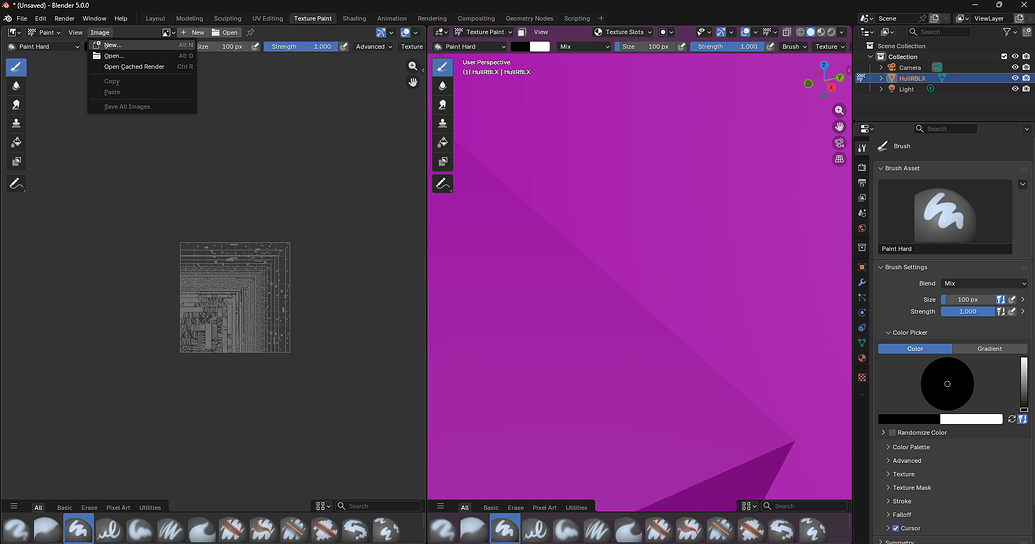
Task: Switch color picker to Gradient
Action: [989, 349]
